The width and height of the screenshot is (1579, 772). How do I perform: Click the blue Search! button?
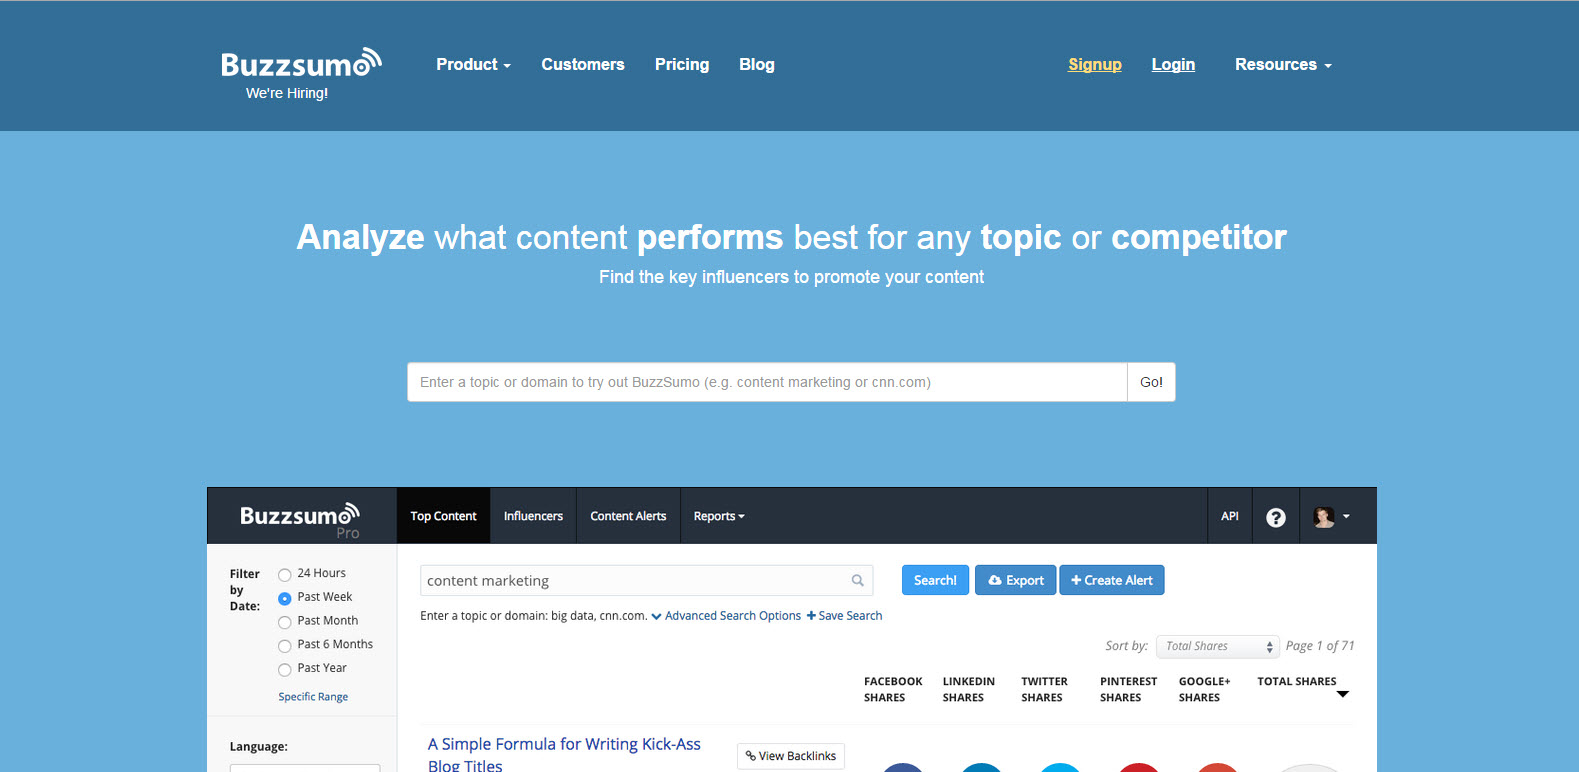pyautogui.click(x=935, y=580)
